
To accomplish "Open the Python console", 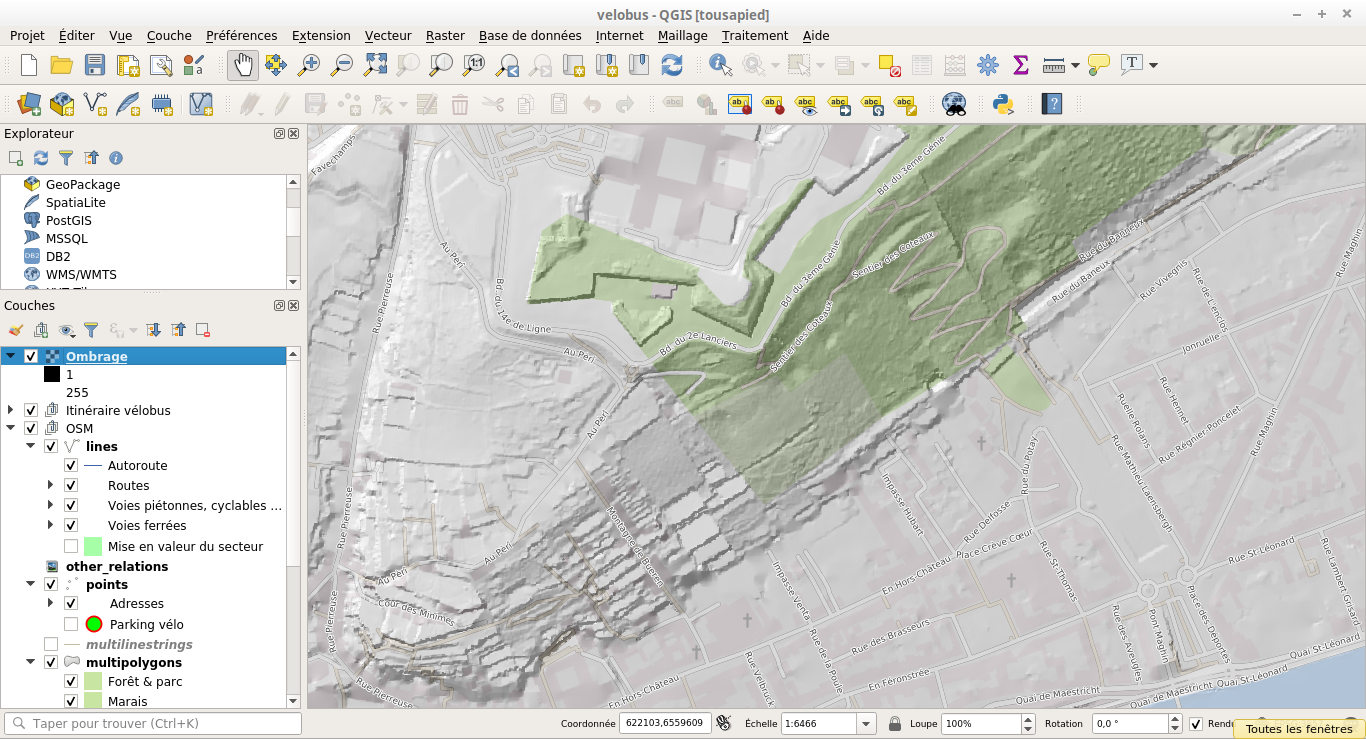I will pos(1003,104).
